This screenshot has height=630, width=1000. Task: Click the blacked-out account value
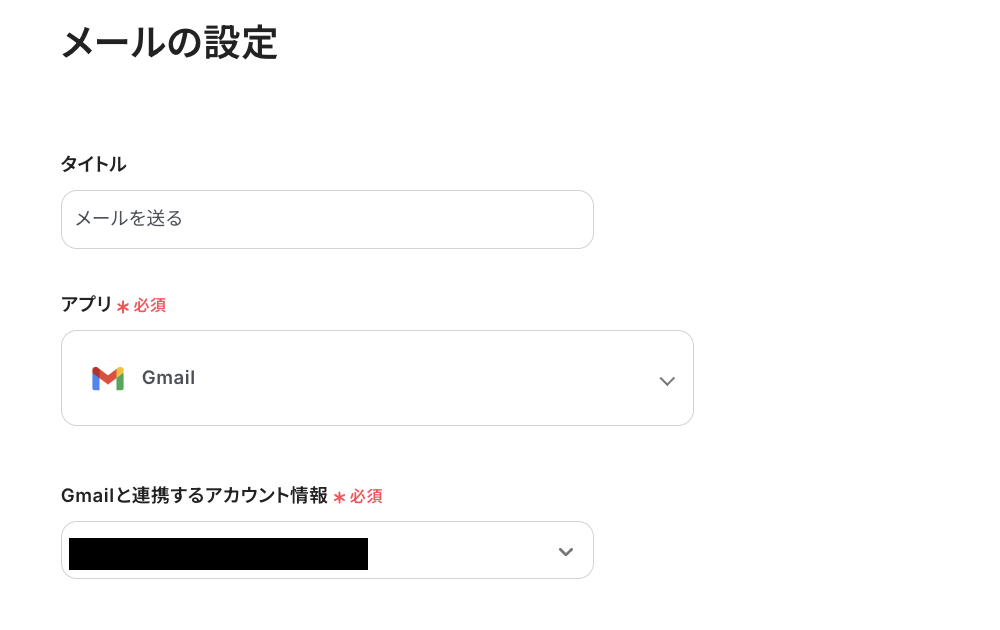(x=218, y=553)
